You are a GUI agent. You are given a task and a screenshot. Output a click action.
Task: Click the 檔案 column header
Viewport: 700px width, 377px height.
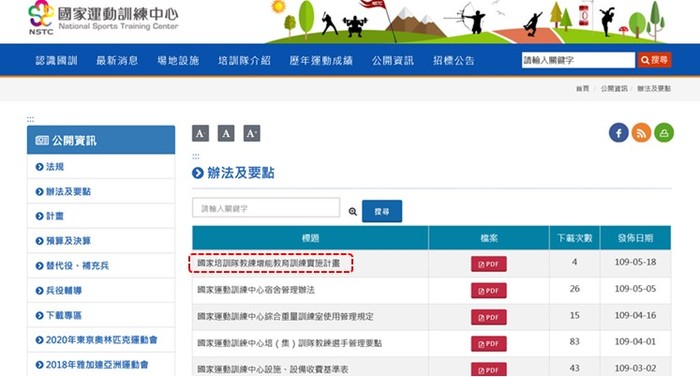(489, 238)
